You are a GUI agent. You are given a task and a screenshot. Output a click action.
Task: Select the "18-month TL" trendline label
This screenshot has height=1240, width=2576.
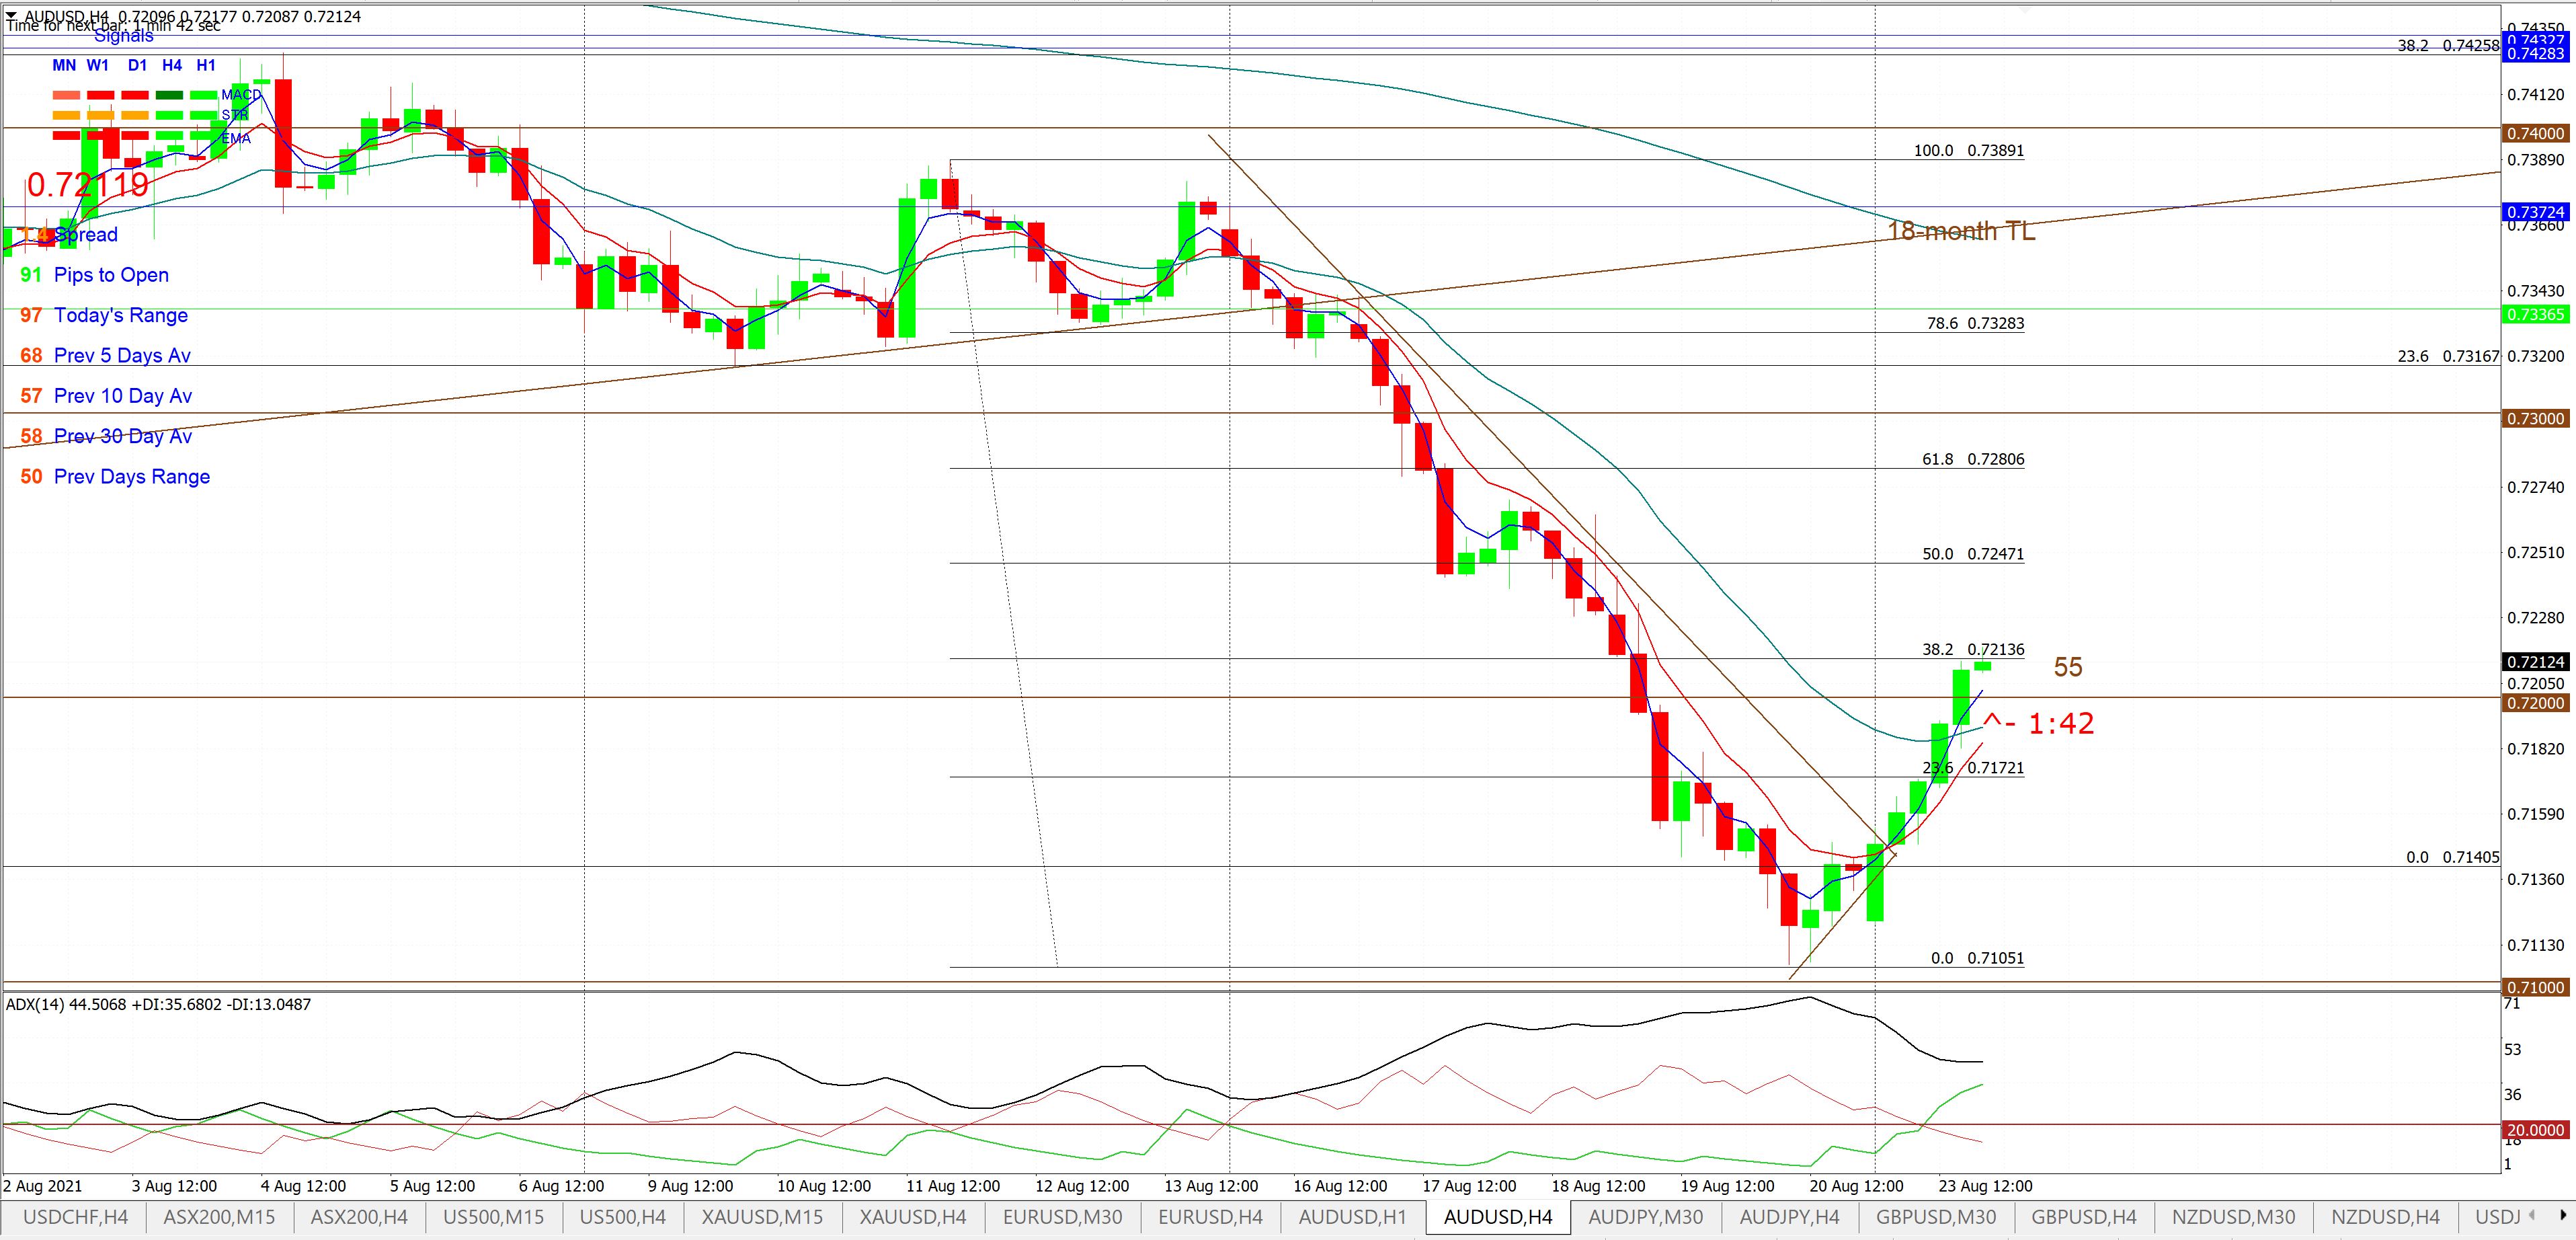[1960, 231]
